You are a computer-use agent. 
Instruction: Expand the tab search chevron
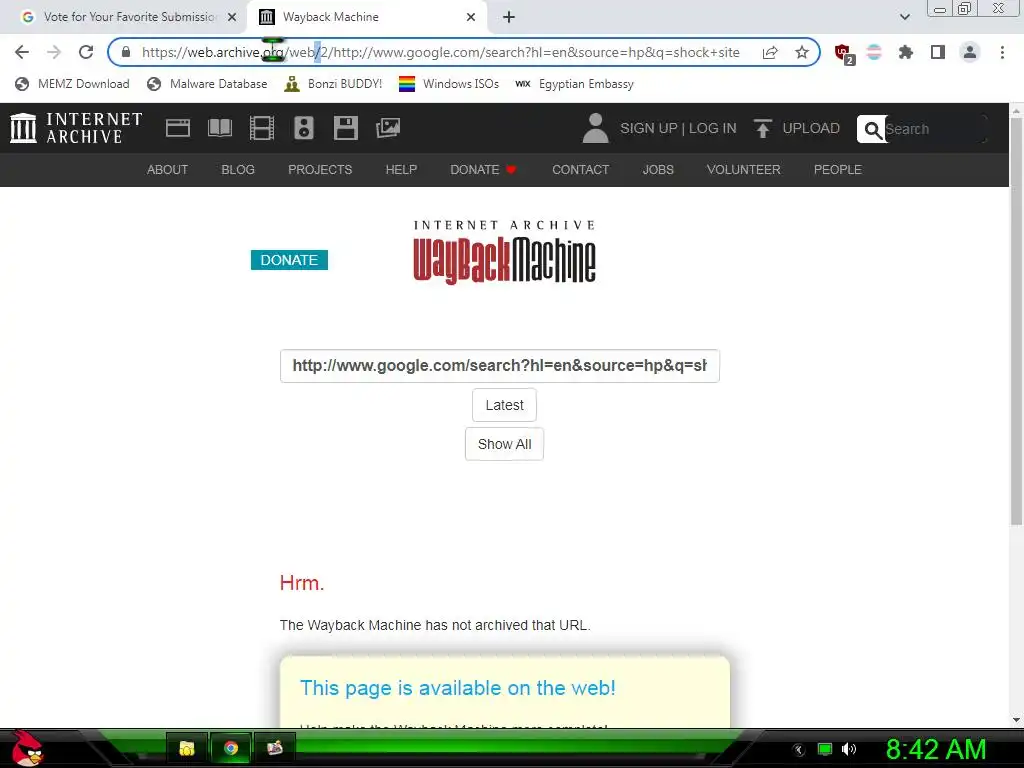(904, 17)
